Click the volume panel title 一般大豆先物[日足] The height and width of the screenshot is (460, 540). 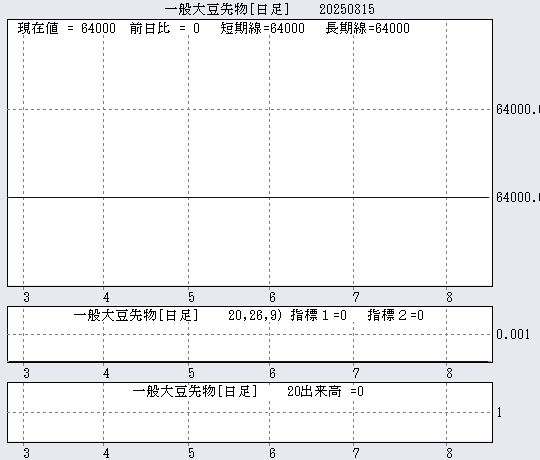195,391
